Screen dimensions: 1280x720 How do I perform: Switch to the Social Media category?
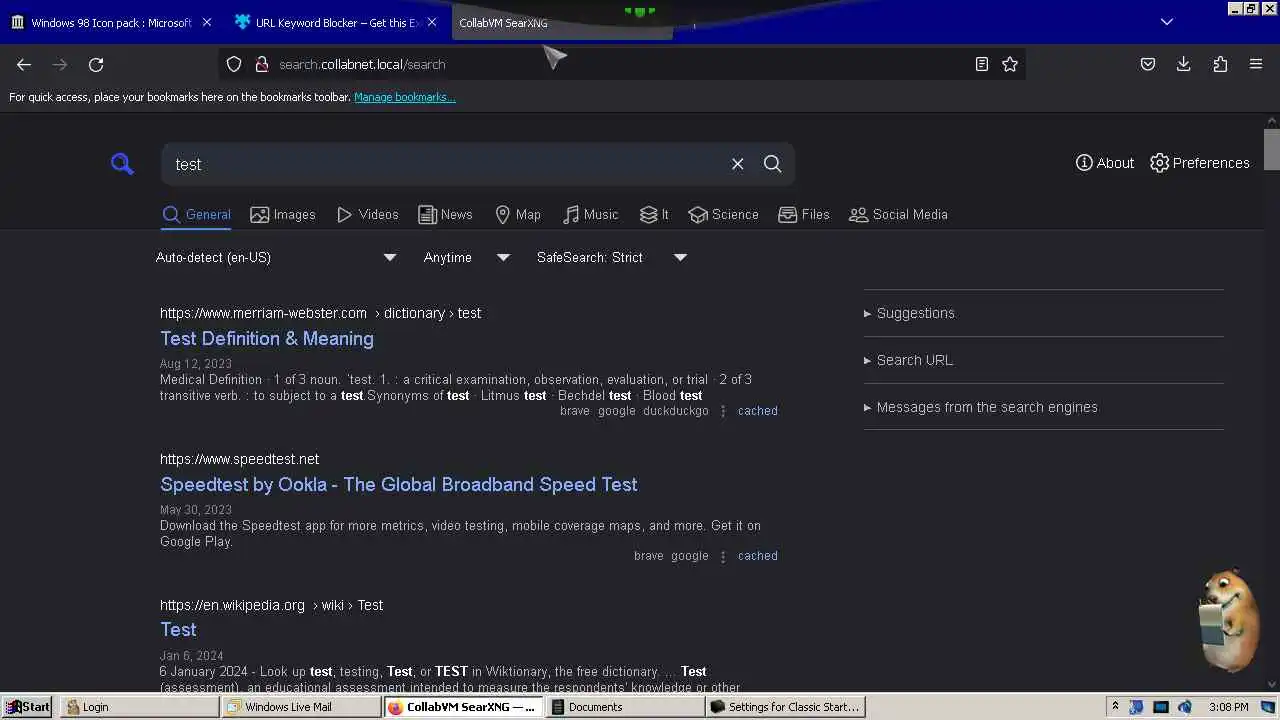coord(898,214)
